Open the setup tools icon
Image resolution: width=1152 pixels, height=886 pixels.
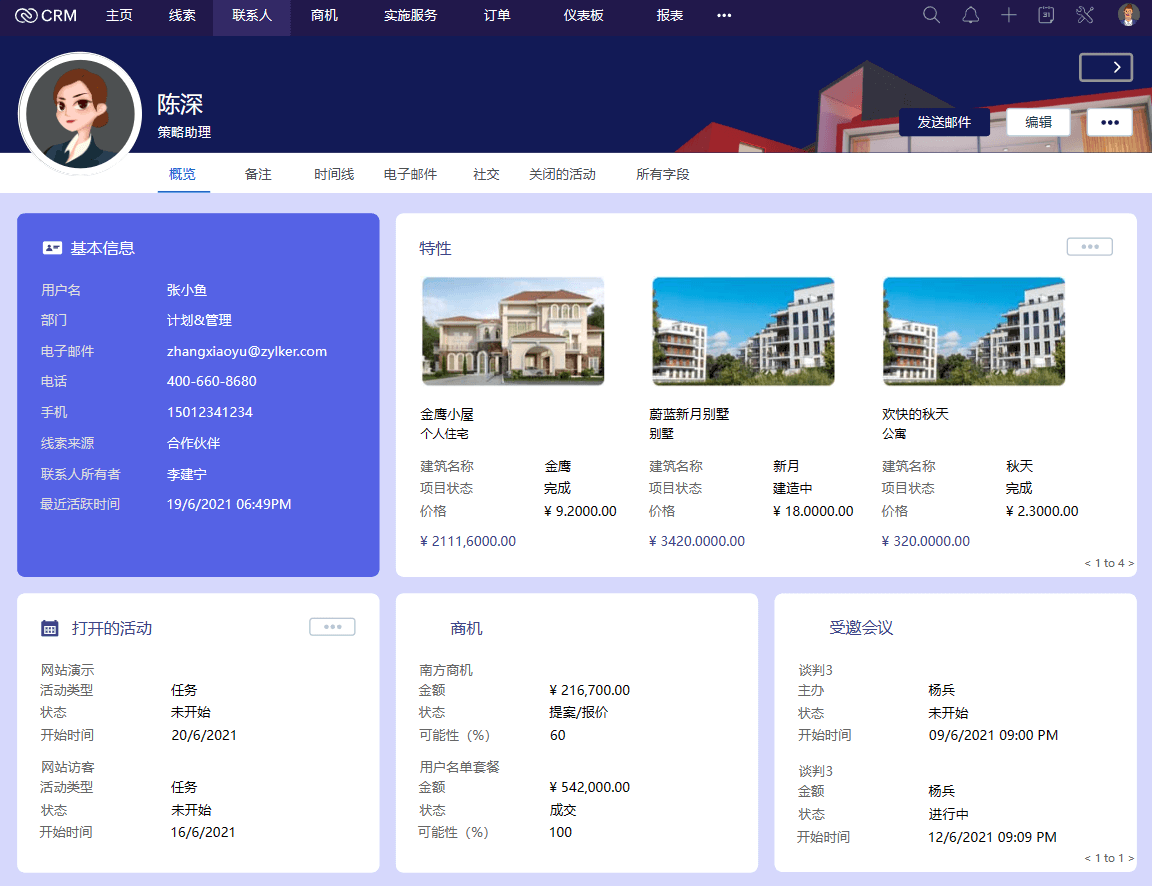1085,15
